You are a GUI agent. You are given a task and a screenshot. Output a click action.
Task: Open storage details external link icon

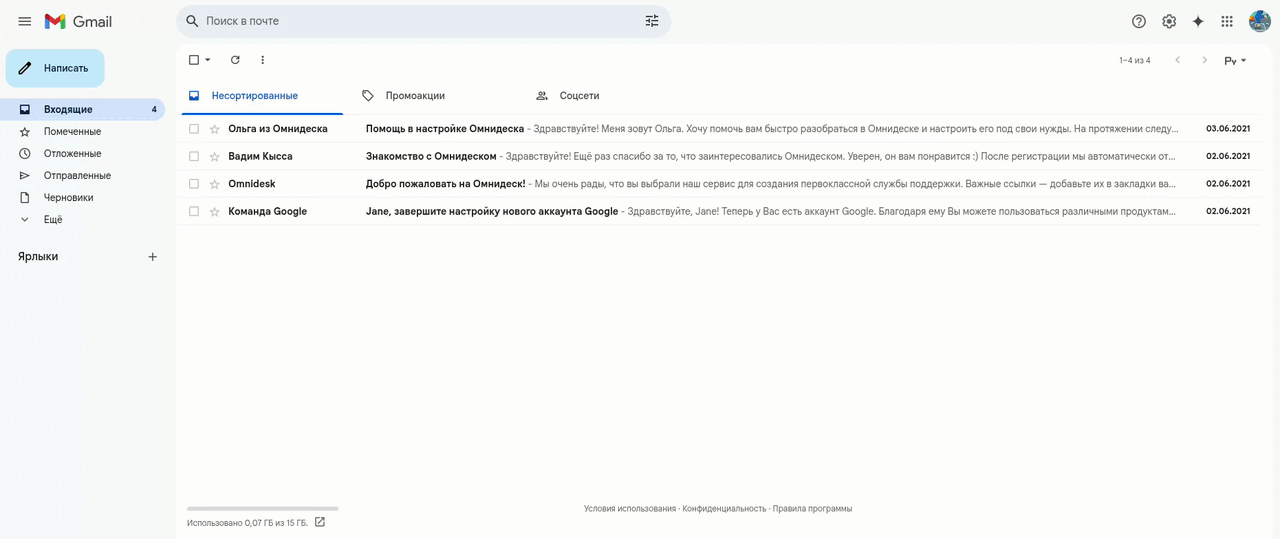320,522
